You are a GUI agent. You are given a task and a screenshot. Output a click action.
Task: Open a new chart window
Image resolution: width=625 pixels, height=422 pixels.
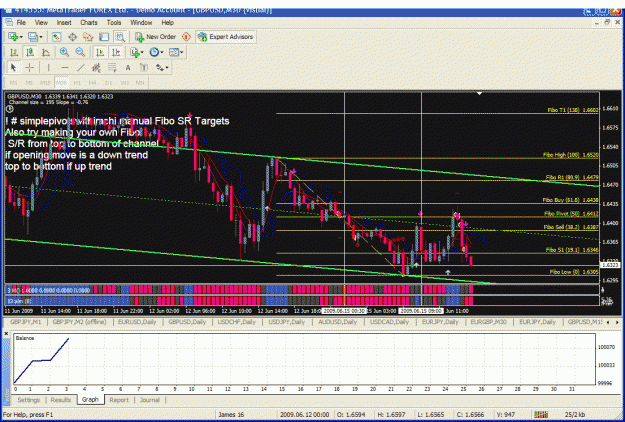click(13, 37)
